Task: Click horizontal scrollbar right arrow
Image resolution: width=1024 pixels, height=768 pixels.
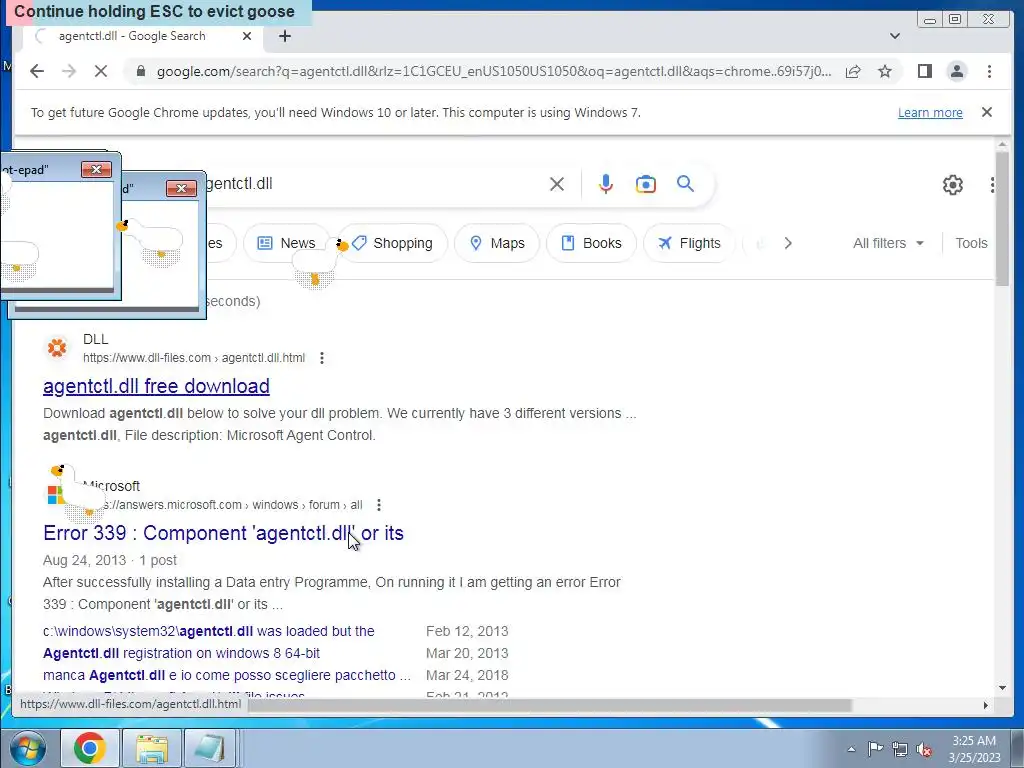Action: click(x=985, y=705)
